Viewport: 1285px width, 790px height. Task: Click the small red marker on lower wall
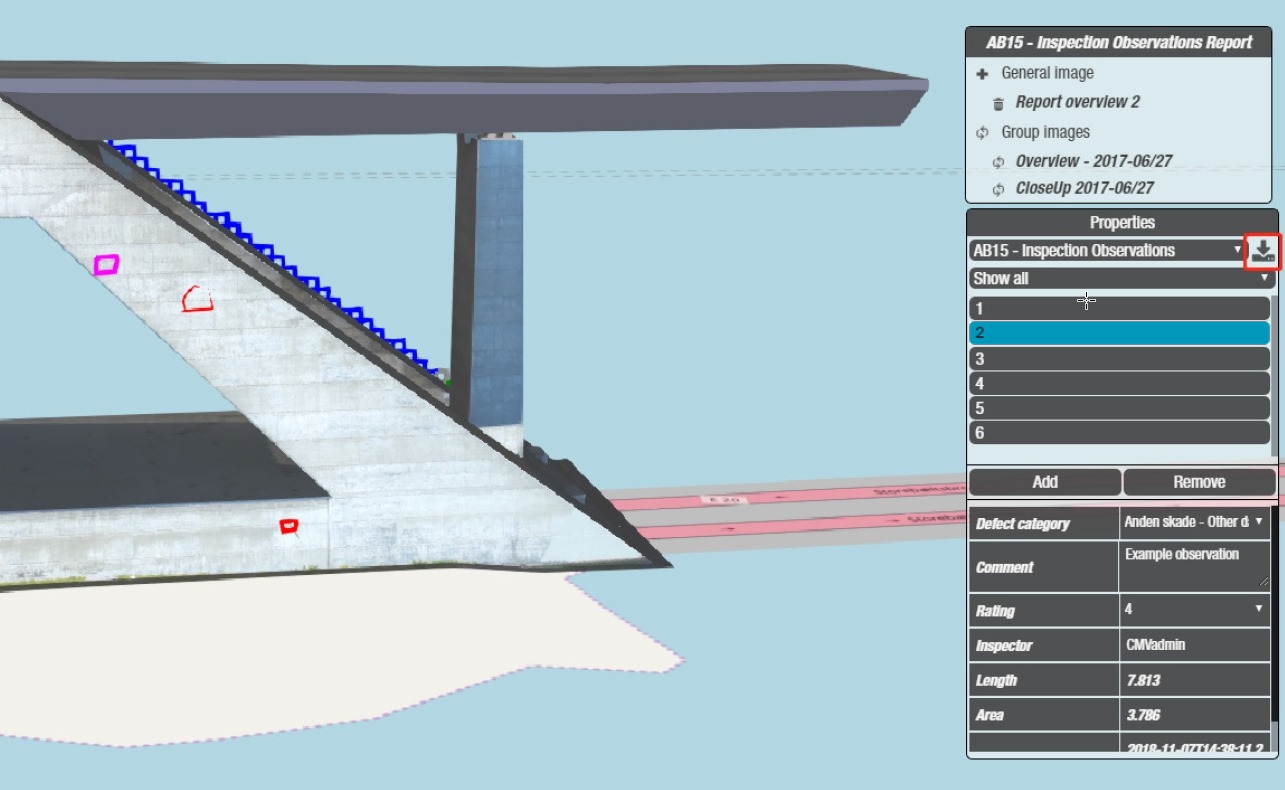point(289,525)
